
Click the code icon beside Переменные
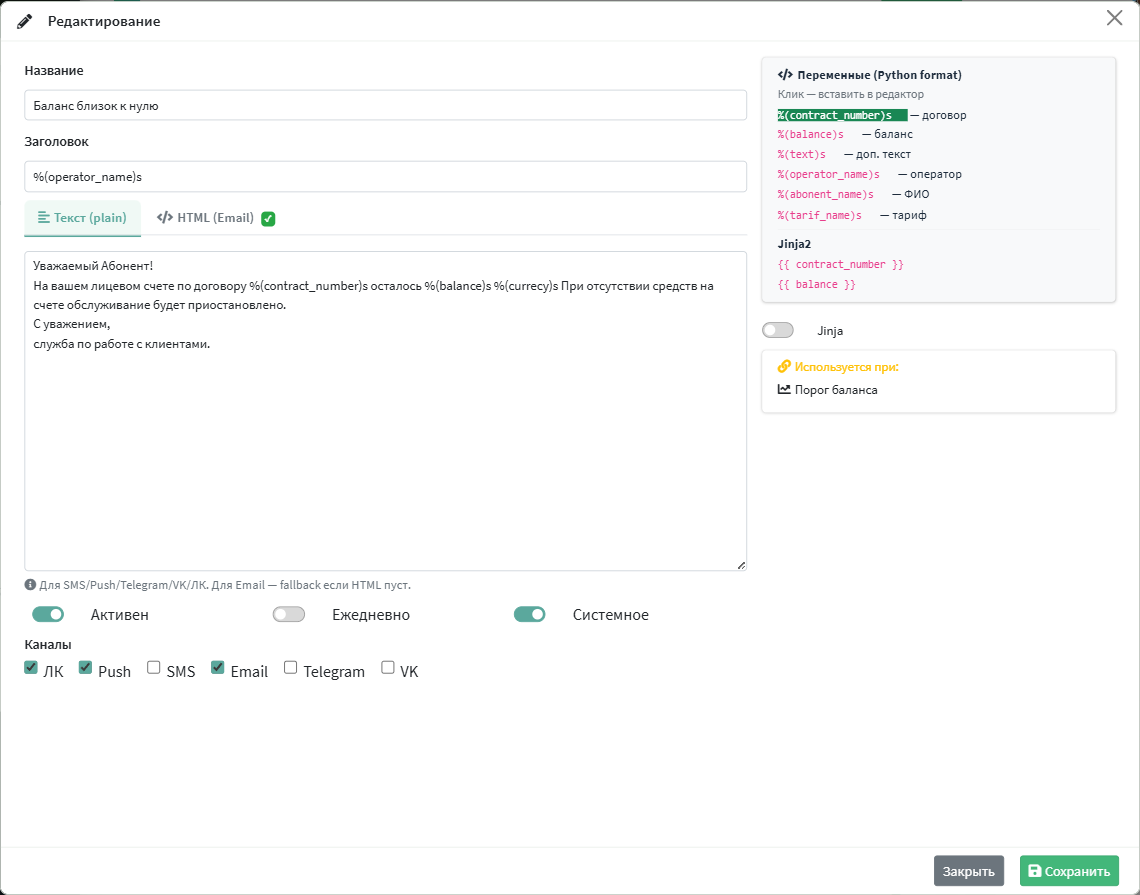click(x=785, y=75)
